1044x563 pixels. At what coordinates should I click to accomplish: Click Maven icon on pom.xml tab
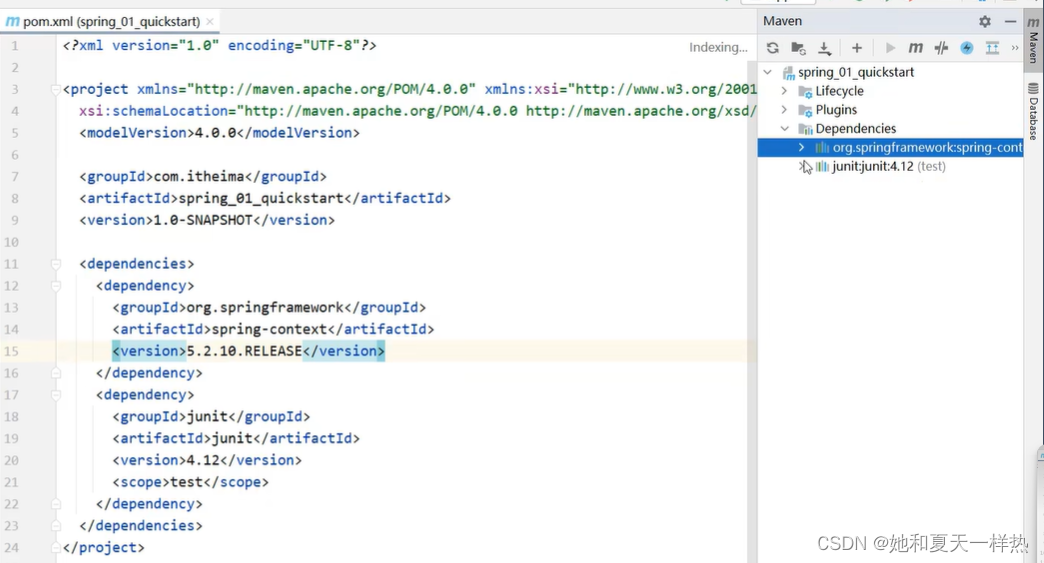pyautogui.click(x=13, y=21)
